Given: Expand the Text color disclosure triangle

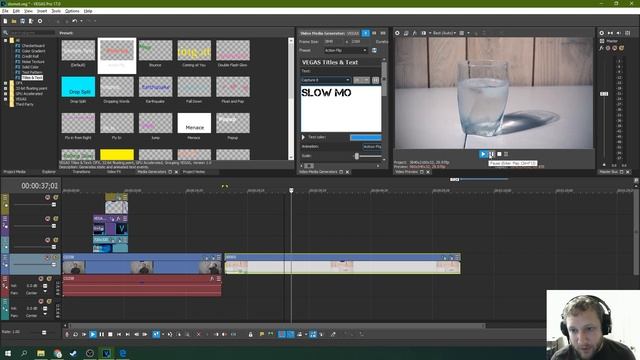Looking at the screenshot, I should click(303, 137).
